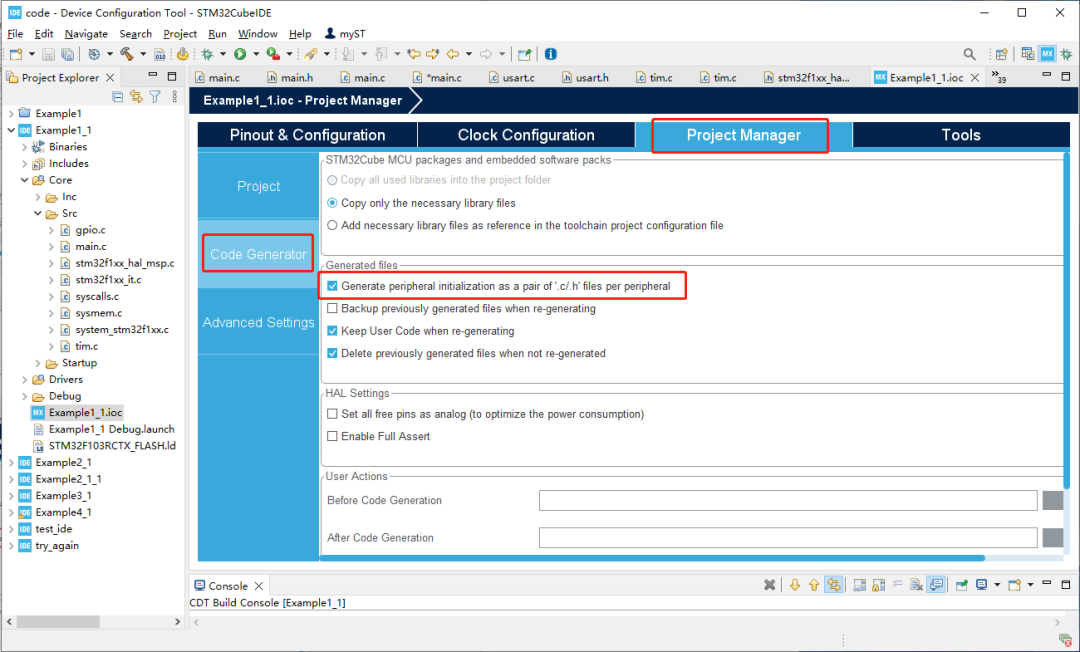
Task: Start debugging with the green bug icon
Action: pyautogui.click(x=207, y=54)
